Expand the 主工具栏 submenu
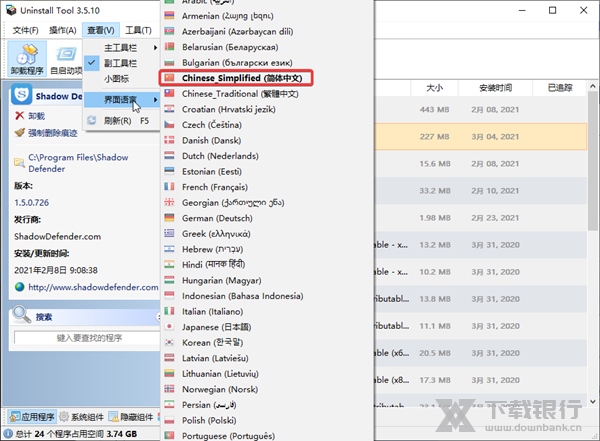This screenshot has width=600, height=441. coord(122,47)
